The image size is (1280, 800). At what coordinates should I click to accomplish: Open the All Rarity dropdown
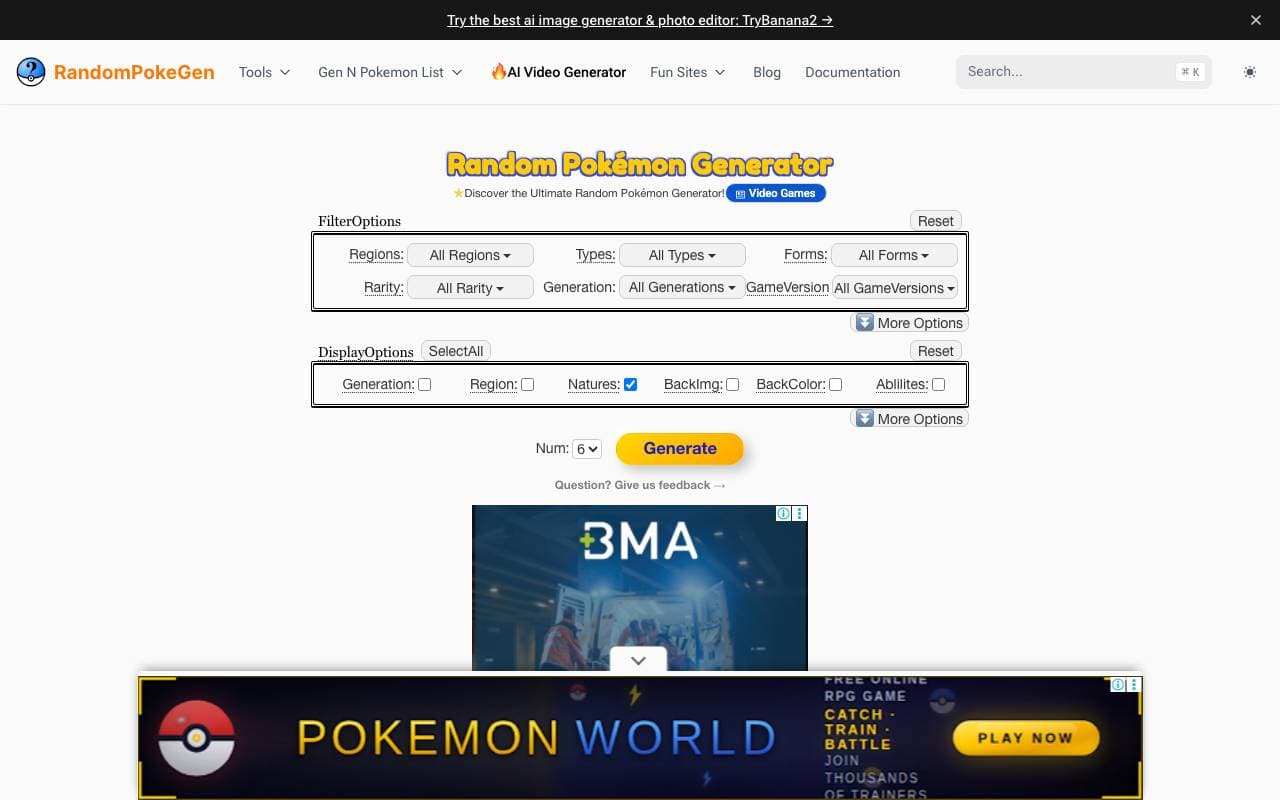pos(470,288)
